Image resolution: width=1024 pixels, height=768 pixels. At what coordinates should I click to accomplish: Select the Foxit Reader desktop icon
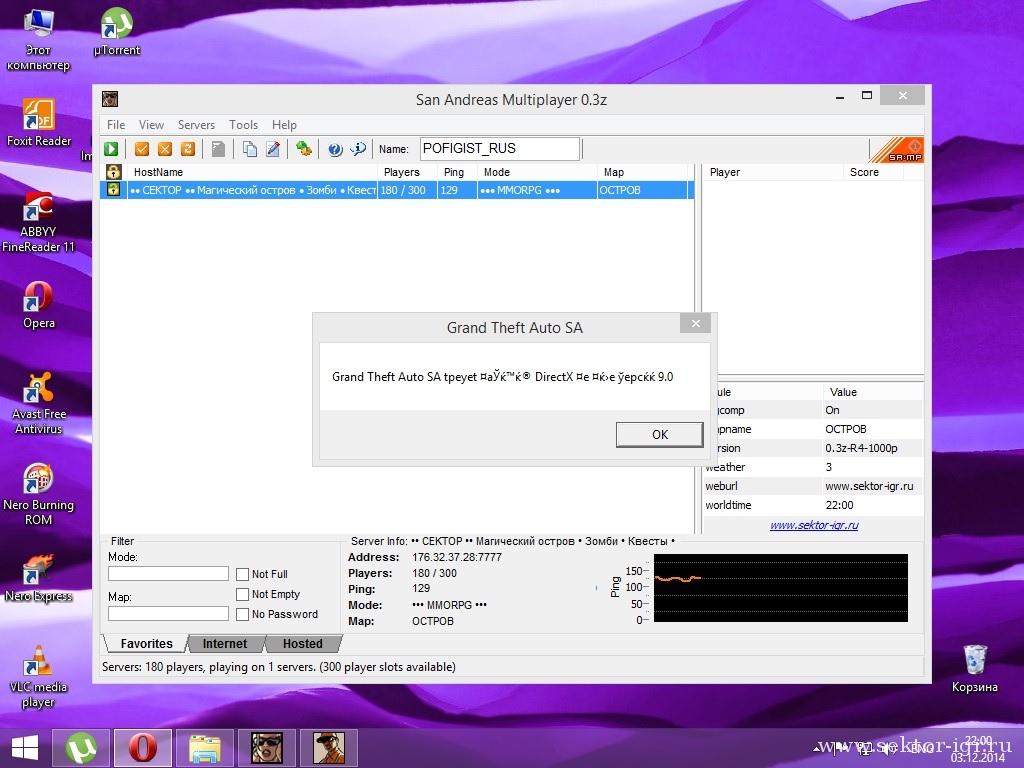(x=39, y=122)
